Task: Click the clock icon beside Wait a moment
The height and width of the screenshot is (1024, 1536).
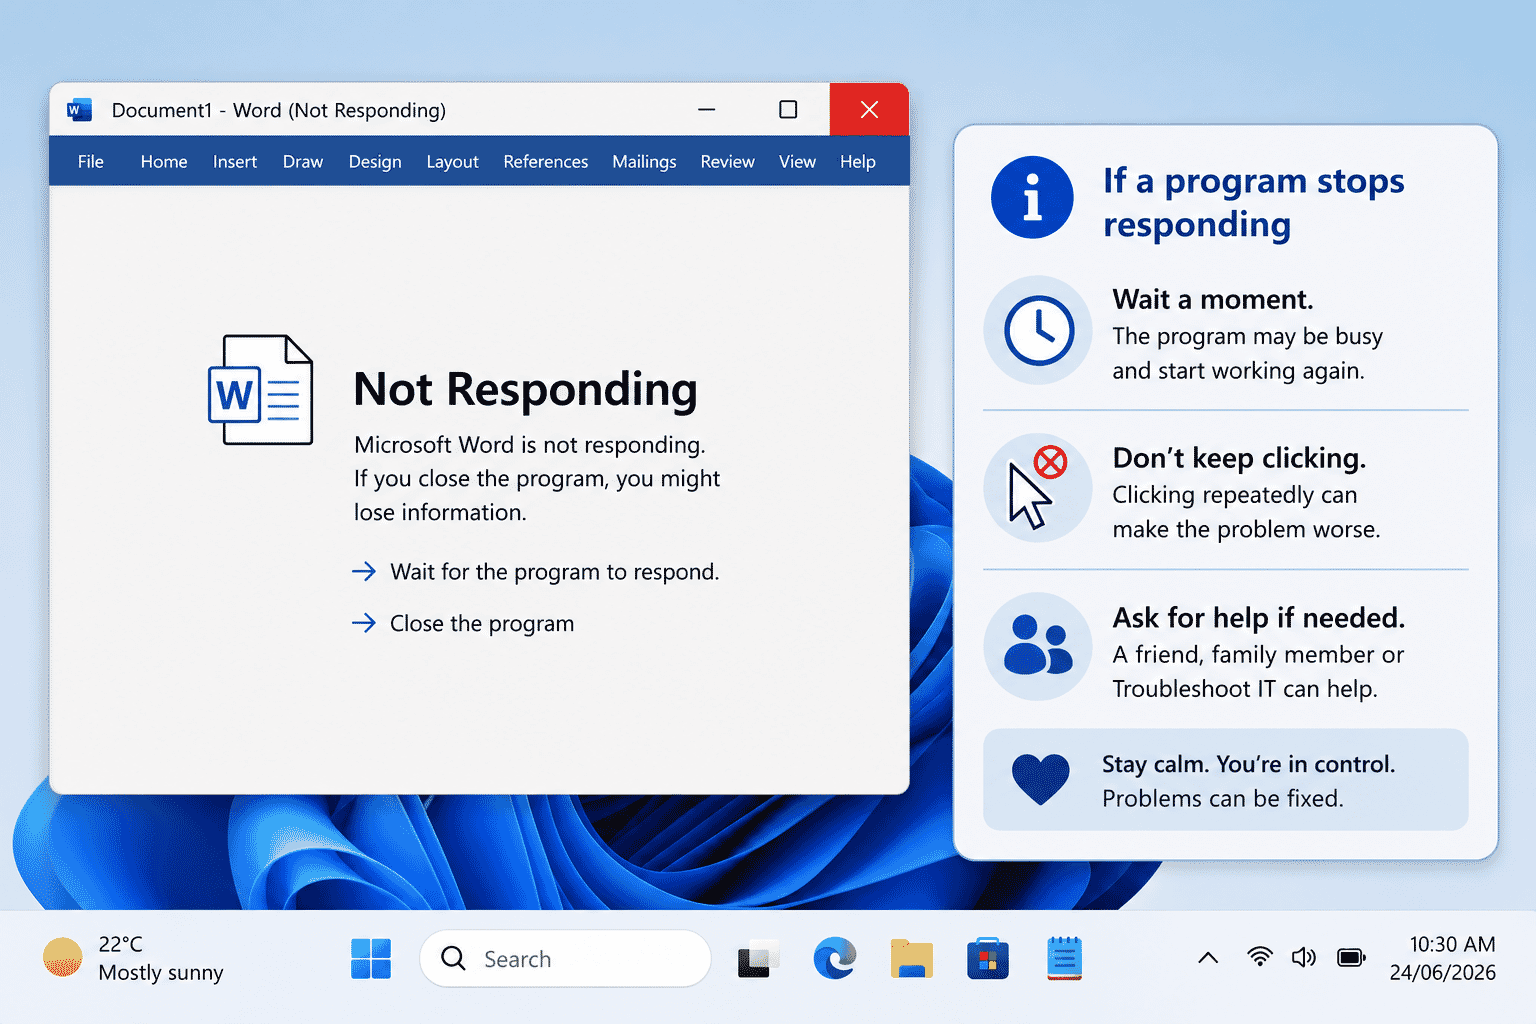Action: click(x=1039, y=330)
